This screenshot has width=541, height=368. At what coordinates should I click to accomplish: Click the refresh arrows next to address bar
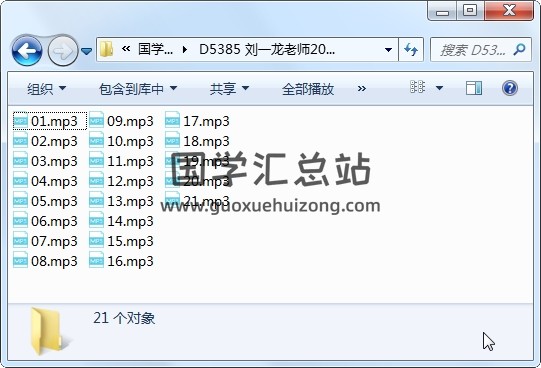coord(411,50)
